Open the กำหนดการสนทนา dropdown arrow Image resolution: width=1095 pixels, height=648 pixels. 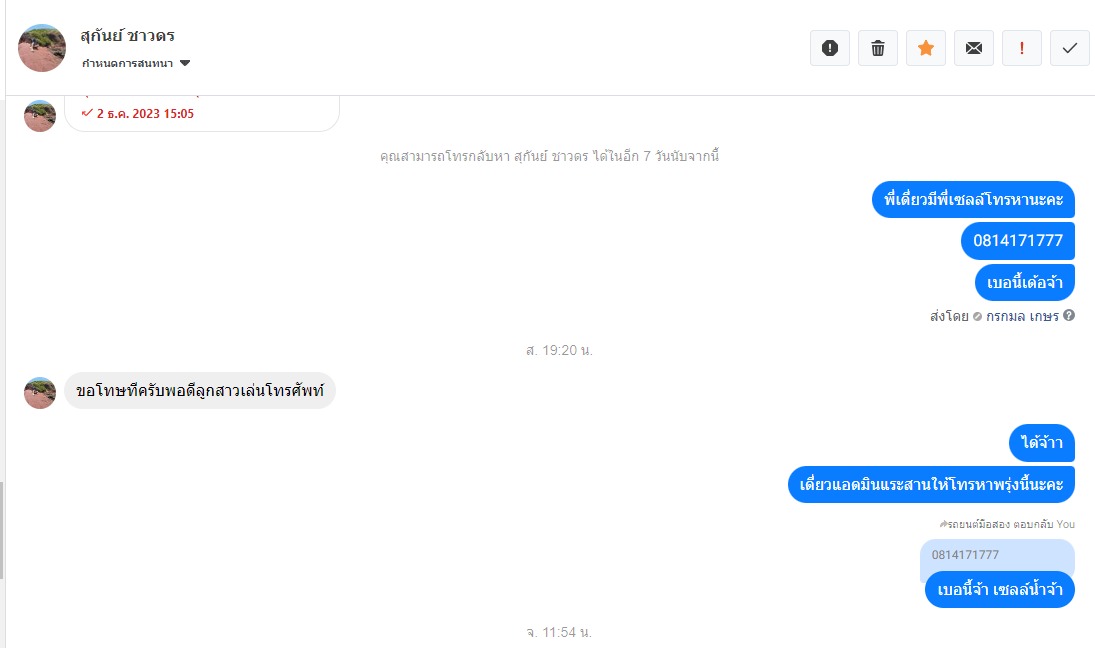tap(185, 63)
